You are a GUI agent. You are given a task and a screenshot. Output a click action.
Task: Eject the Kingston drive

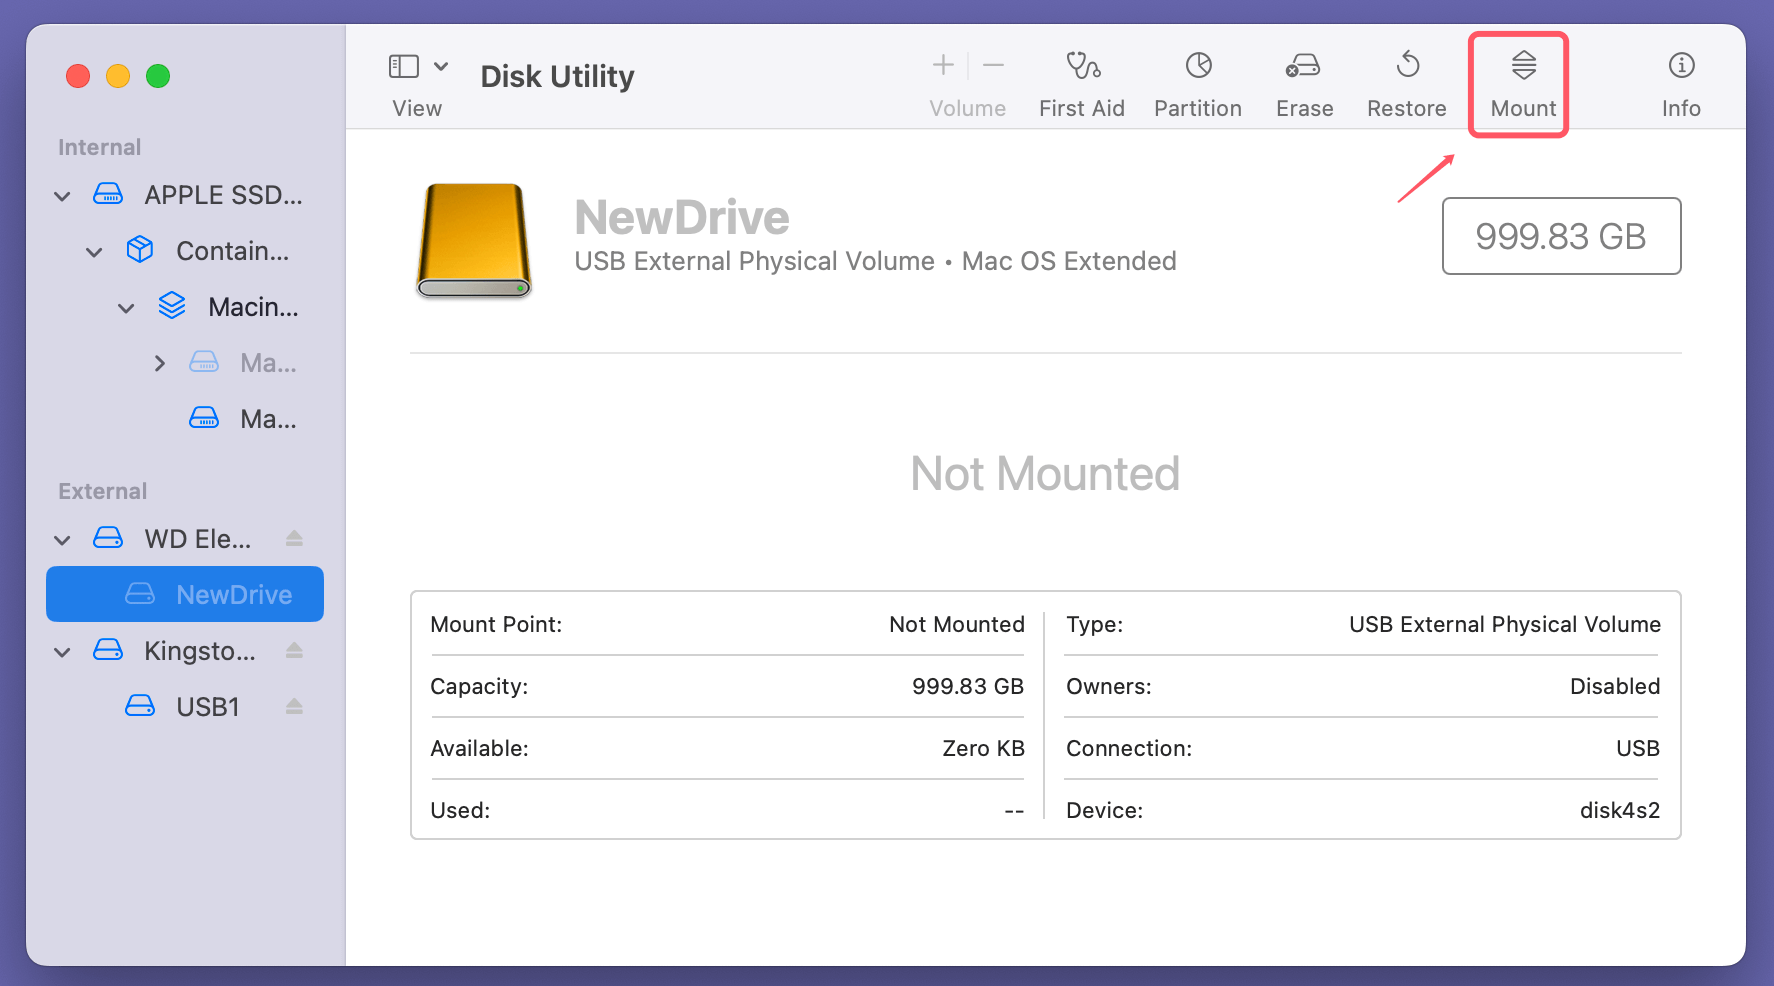[294, 651]
